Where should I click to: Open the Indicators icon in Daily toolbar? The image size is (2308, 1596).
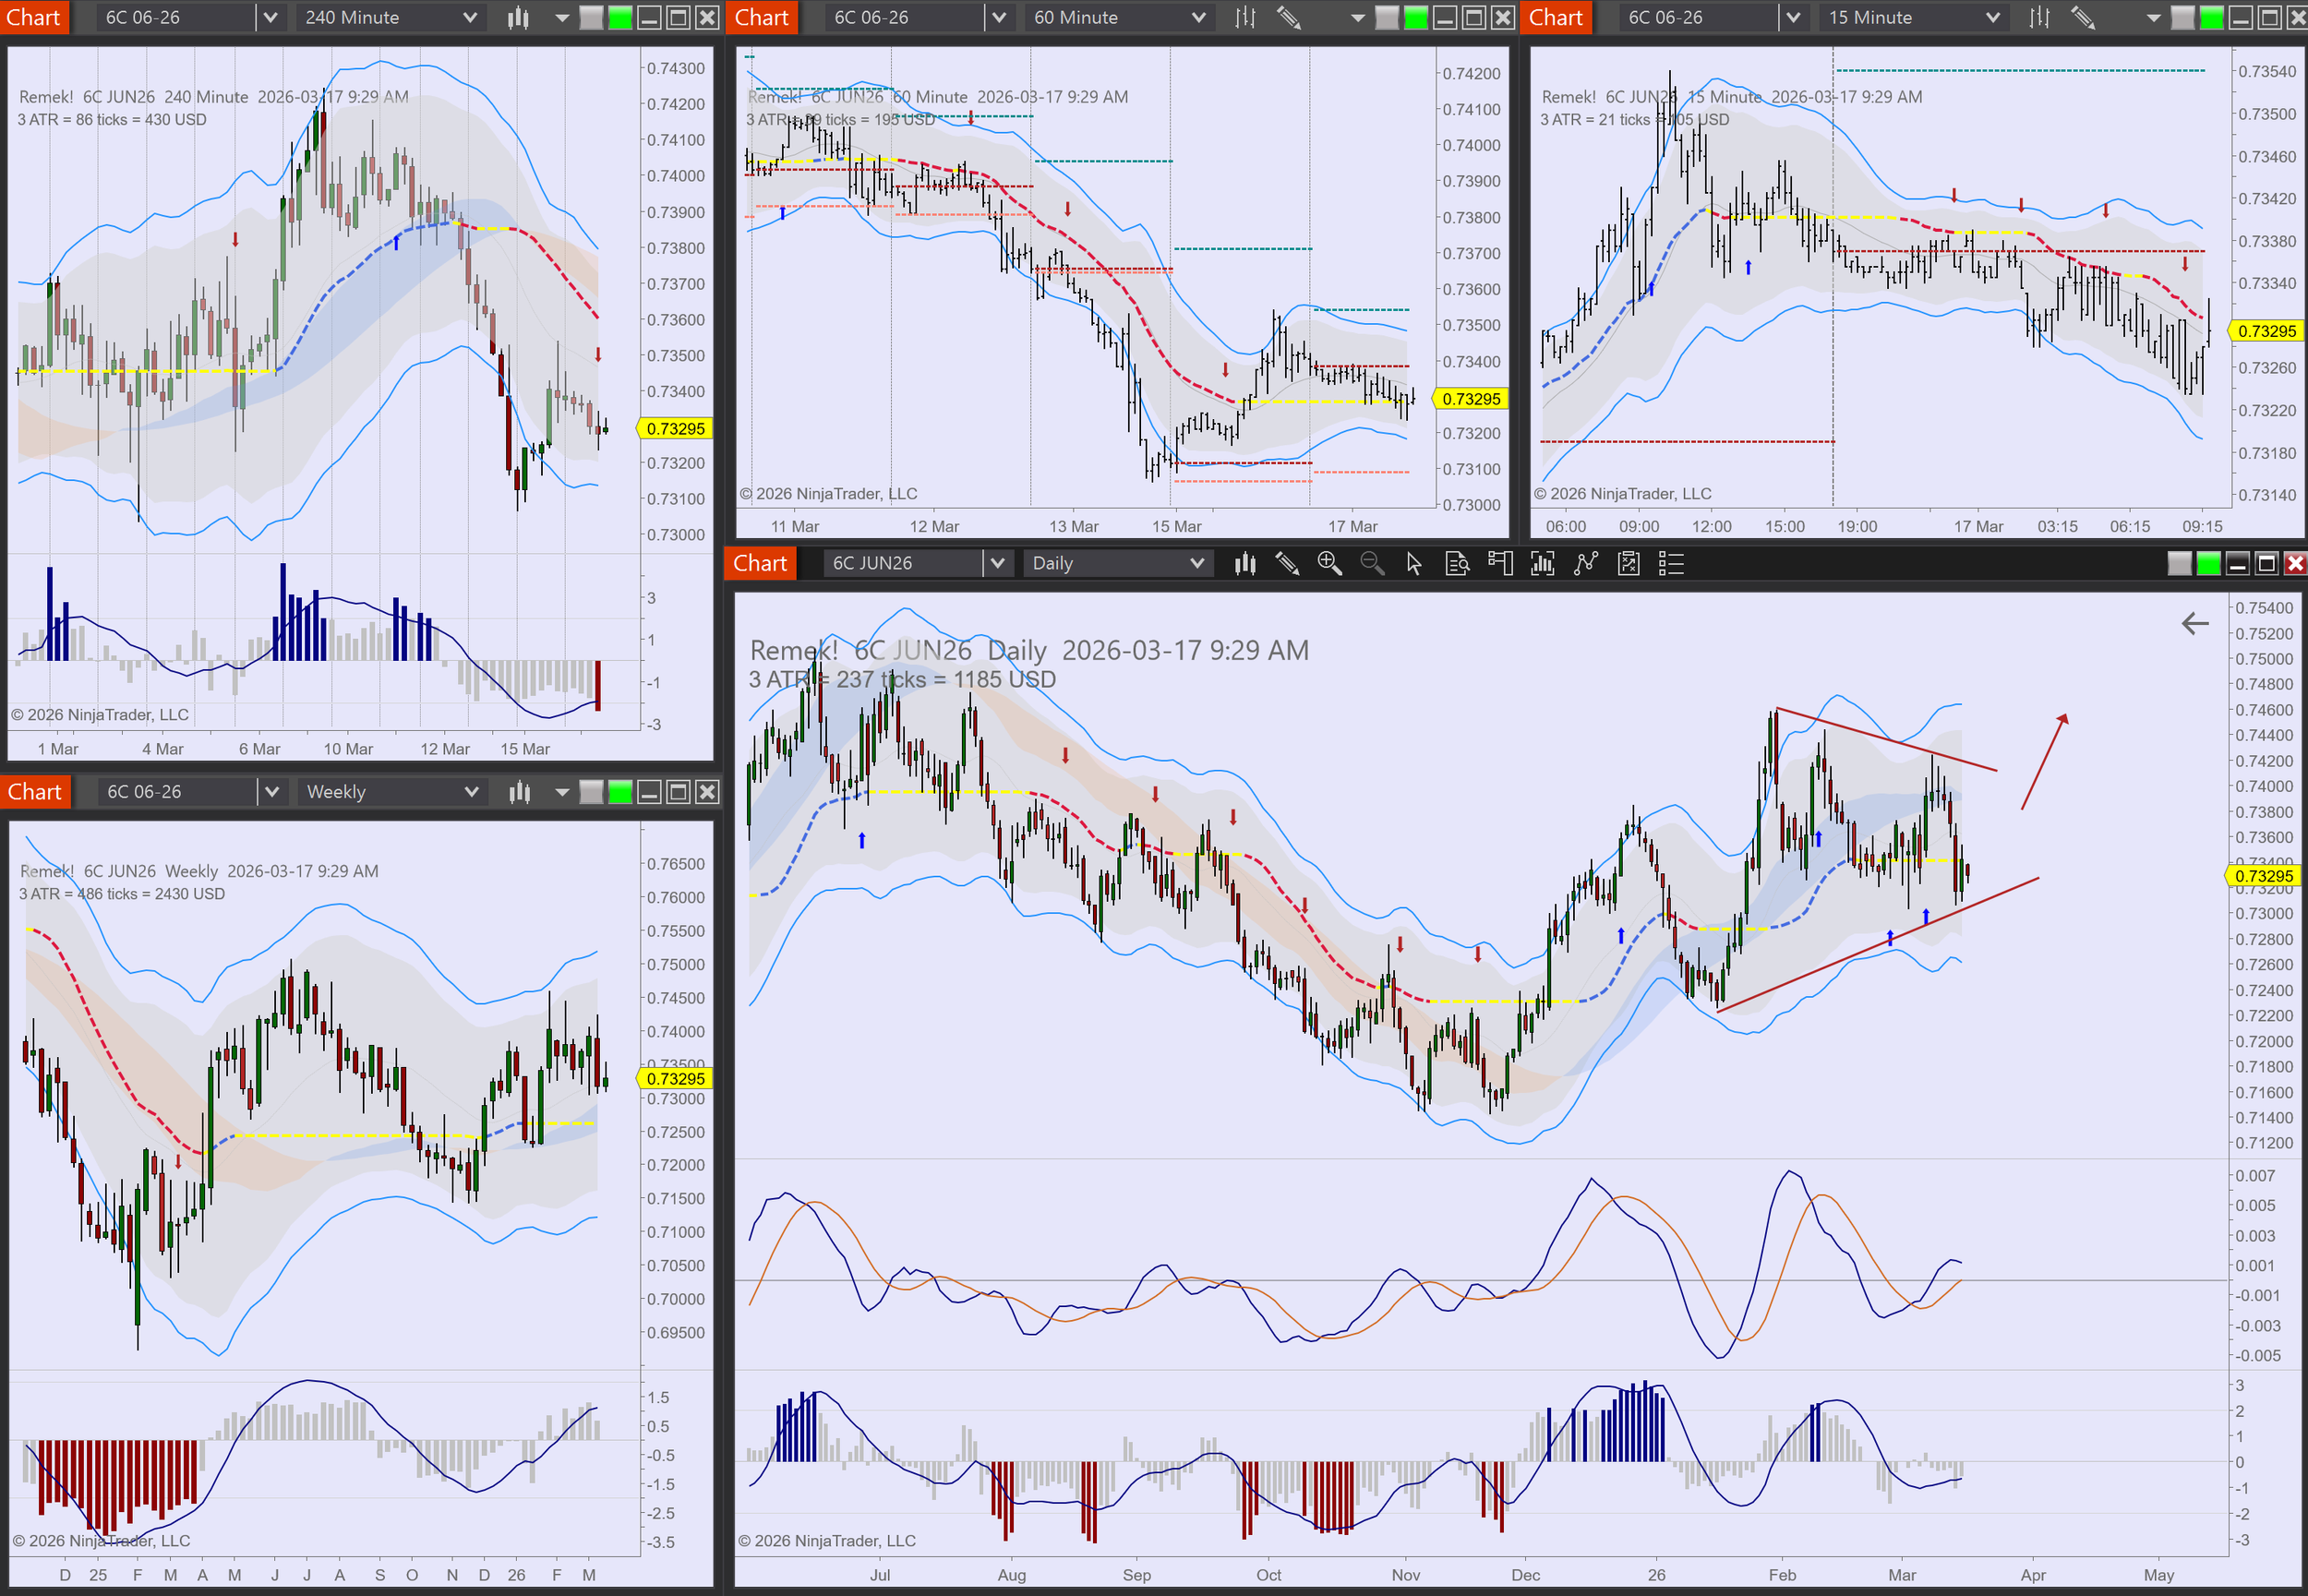coord(1586,564)
